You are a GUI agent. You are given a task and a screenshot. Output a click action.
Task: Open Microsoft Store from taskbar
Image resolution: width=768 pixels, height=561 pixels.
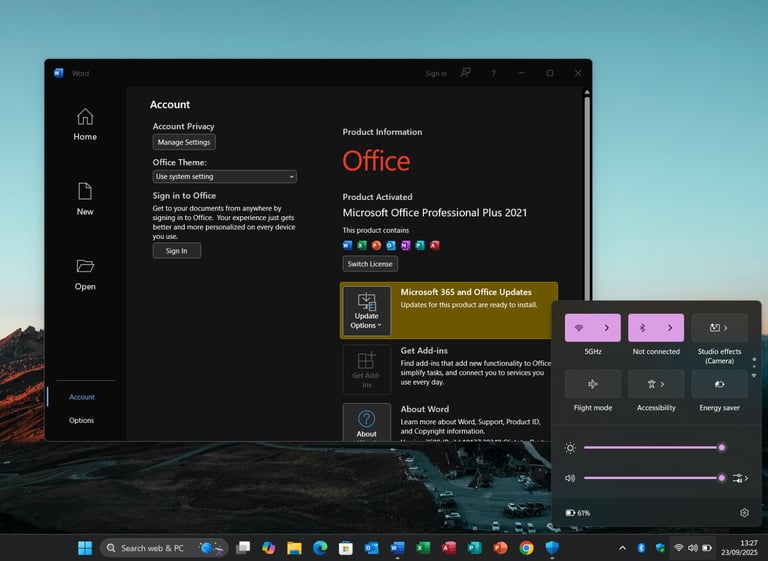(346, 548)
